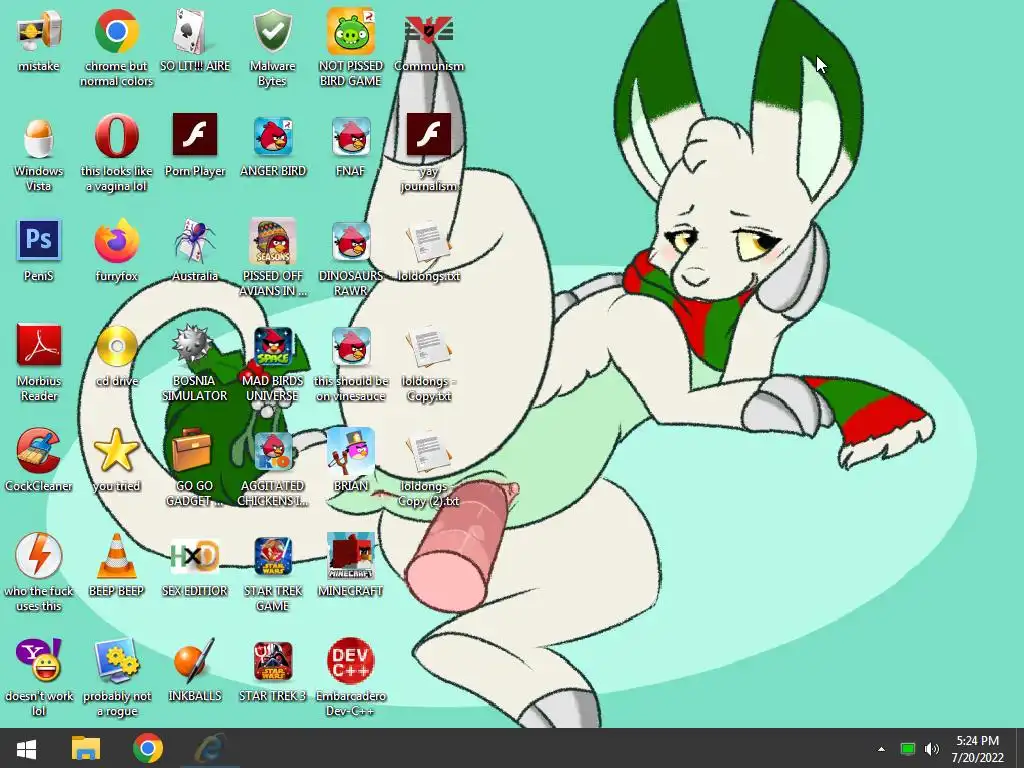Open the 'Australia' spider solitaire icon

[195, 240]
